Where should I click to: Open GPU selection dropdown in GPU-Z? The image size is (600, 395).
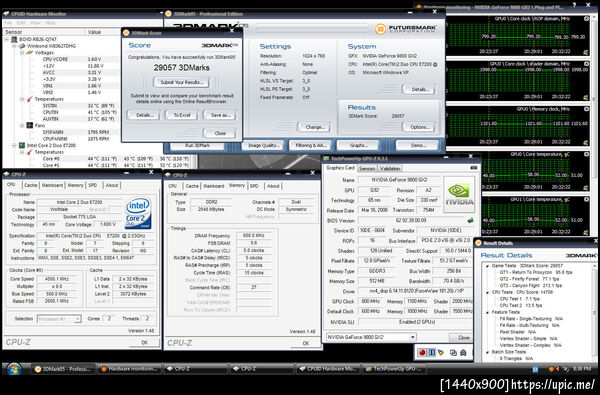click(371, 337)
